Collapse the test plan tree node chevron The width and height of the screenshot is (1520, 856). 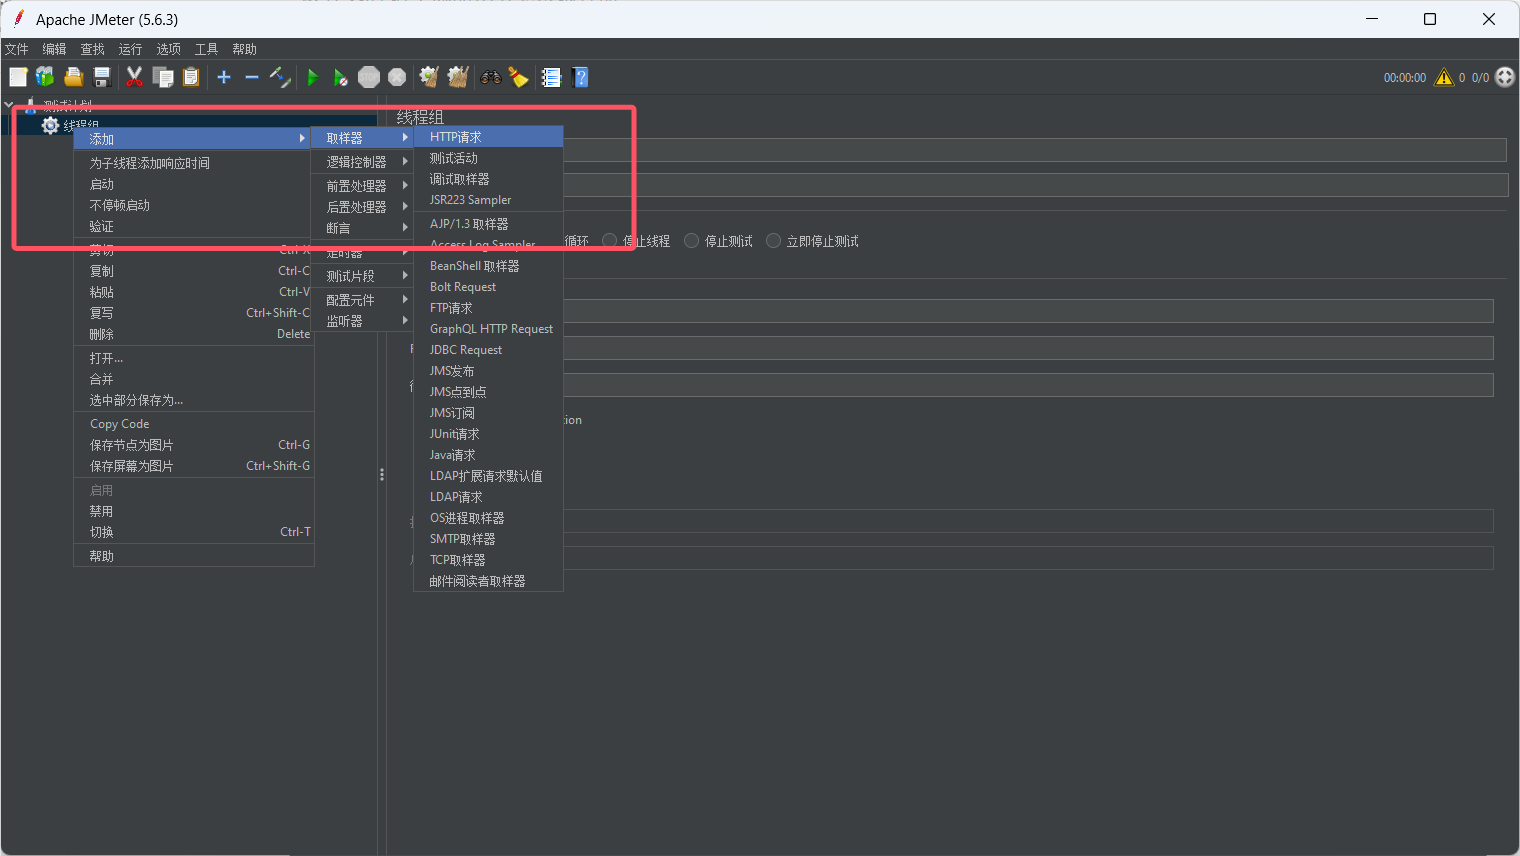click(9, 104)
